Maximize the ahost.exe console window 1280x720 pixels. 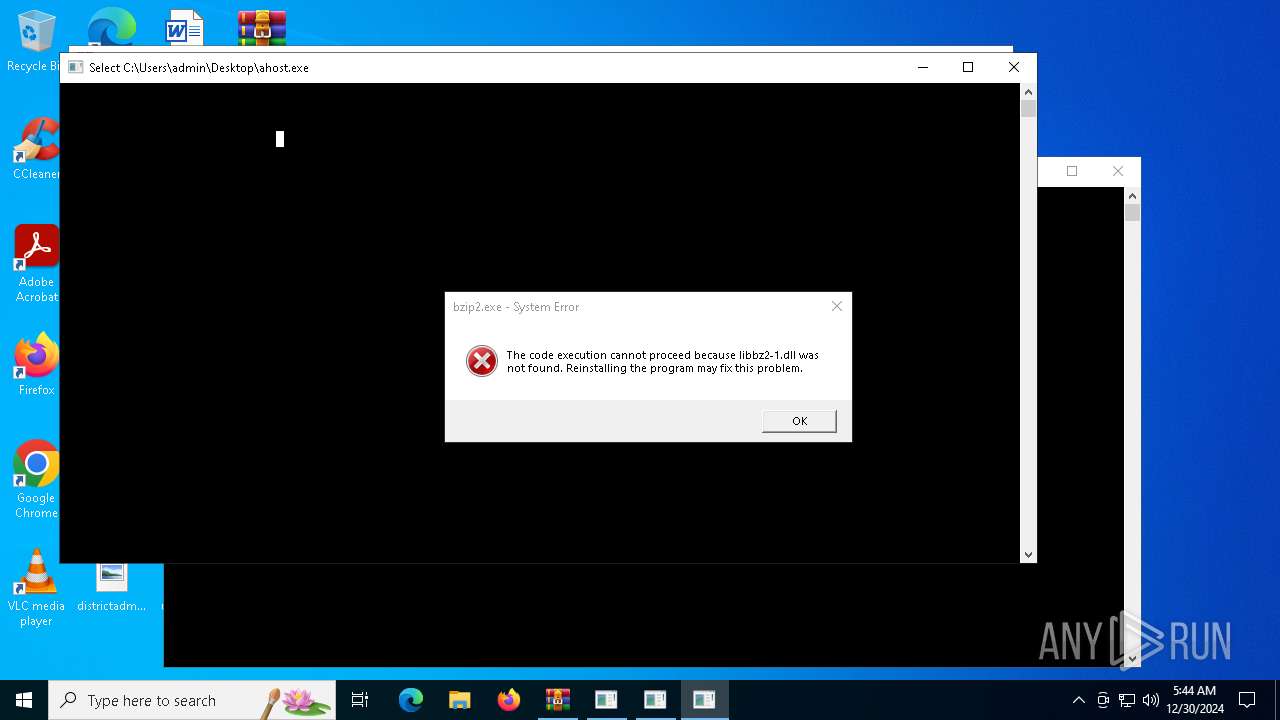[x=968, y=67]
